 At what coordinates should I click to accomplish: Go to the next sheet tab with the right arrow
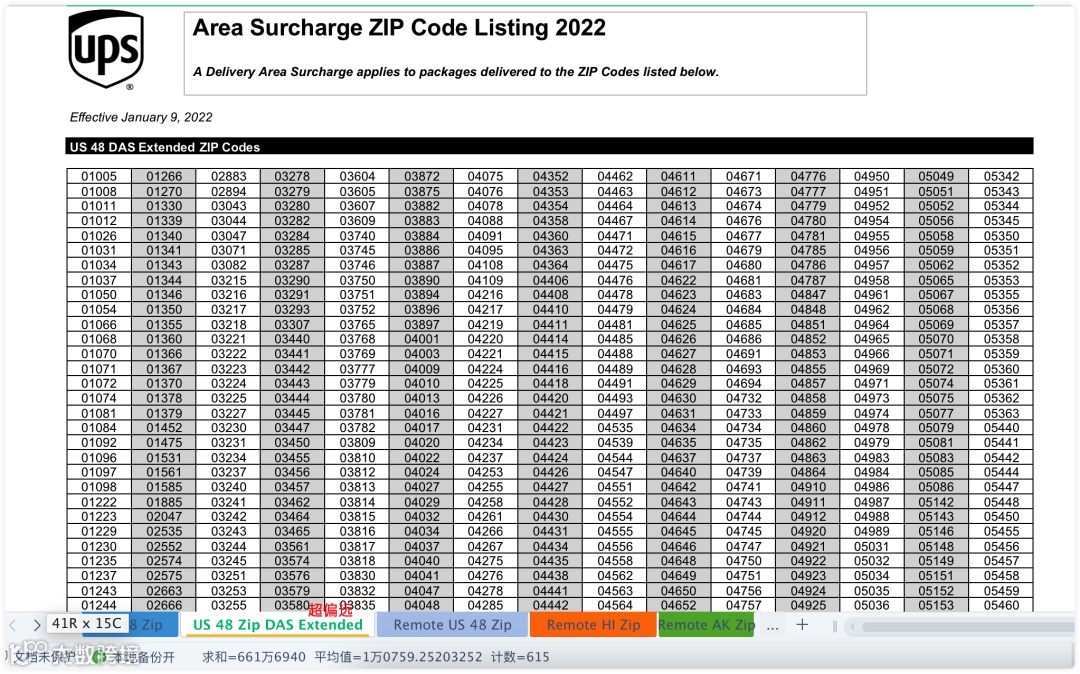coord(37,625)
